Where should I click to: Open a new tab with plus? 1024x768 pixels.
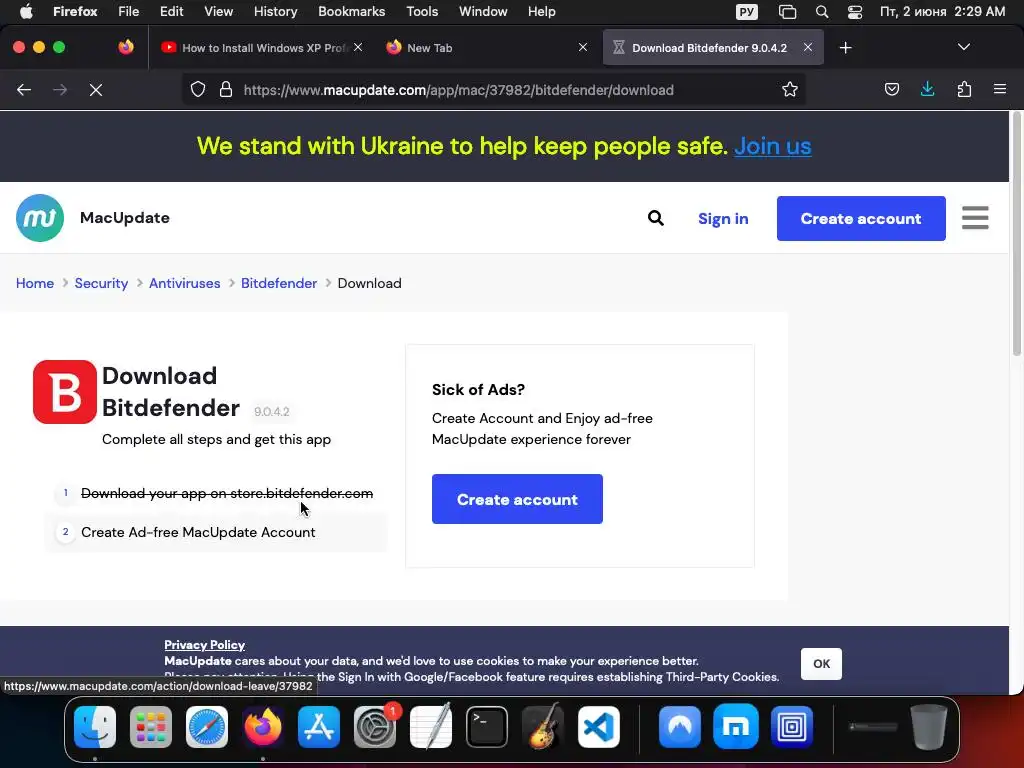845,48
